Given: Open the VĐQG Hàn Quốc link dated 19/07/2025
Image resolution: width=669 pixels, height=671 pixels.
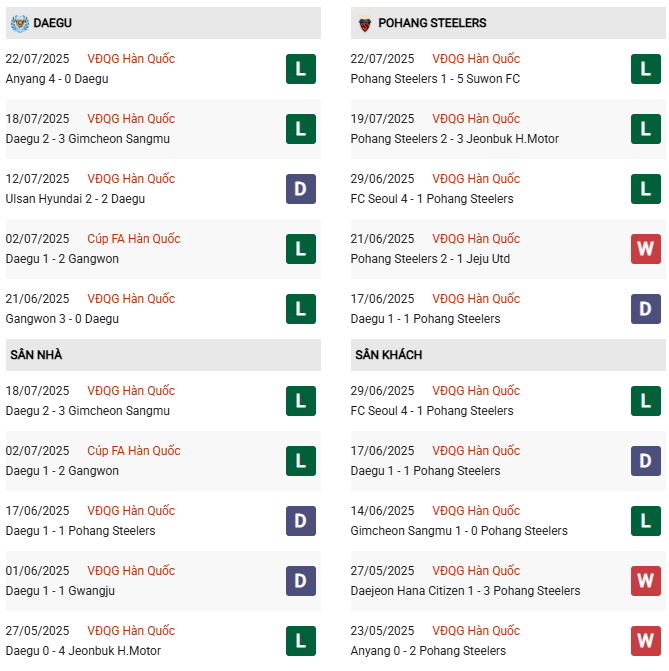Looking at the screenshot, I should pos(476,119).
